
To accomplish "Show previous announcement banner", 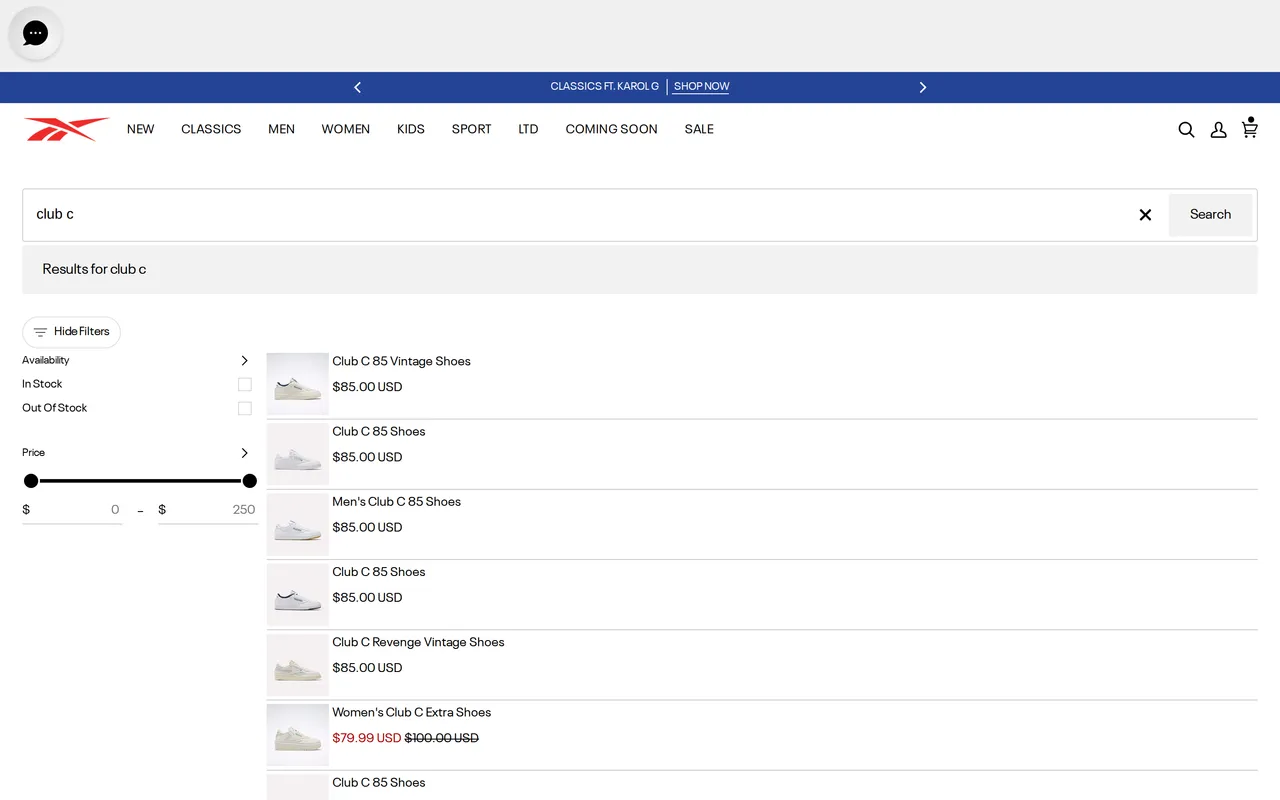I will 357,87.
